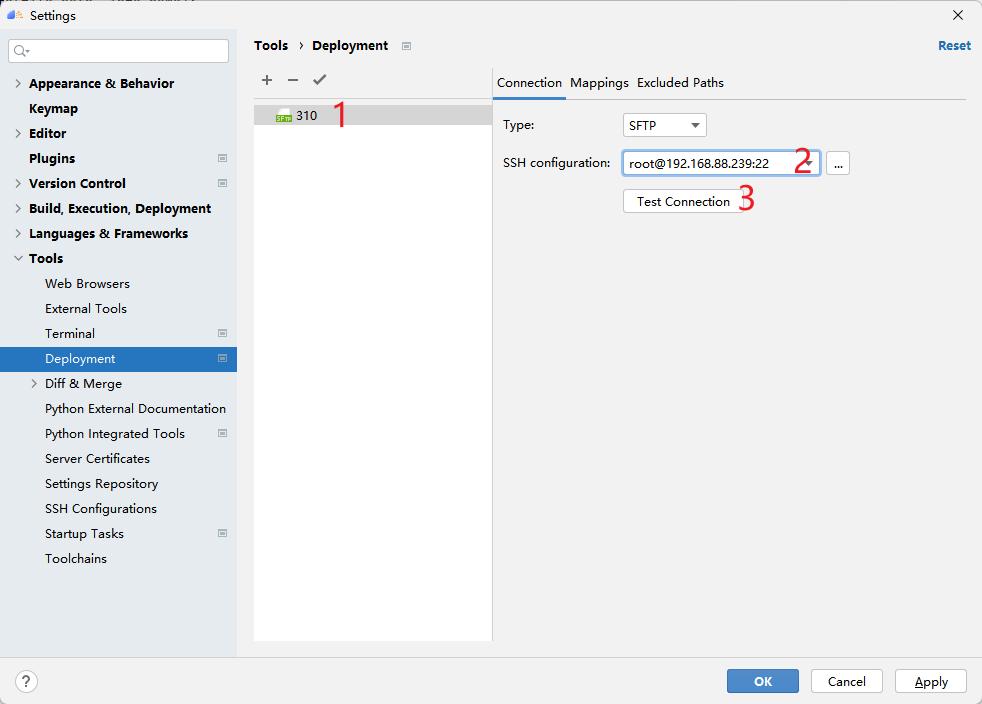The height and width of the screenshot is (704, 982).
Task: Switch to the Mappings tab
Action: click(599, 83)
